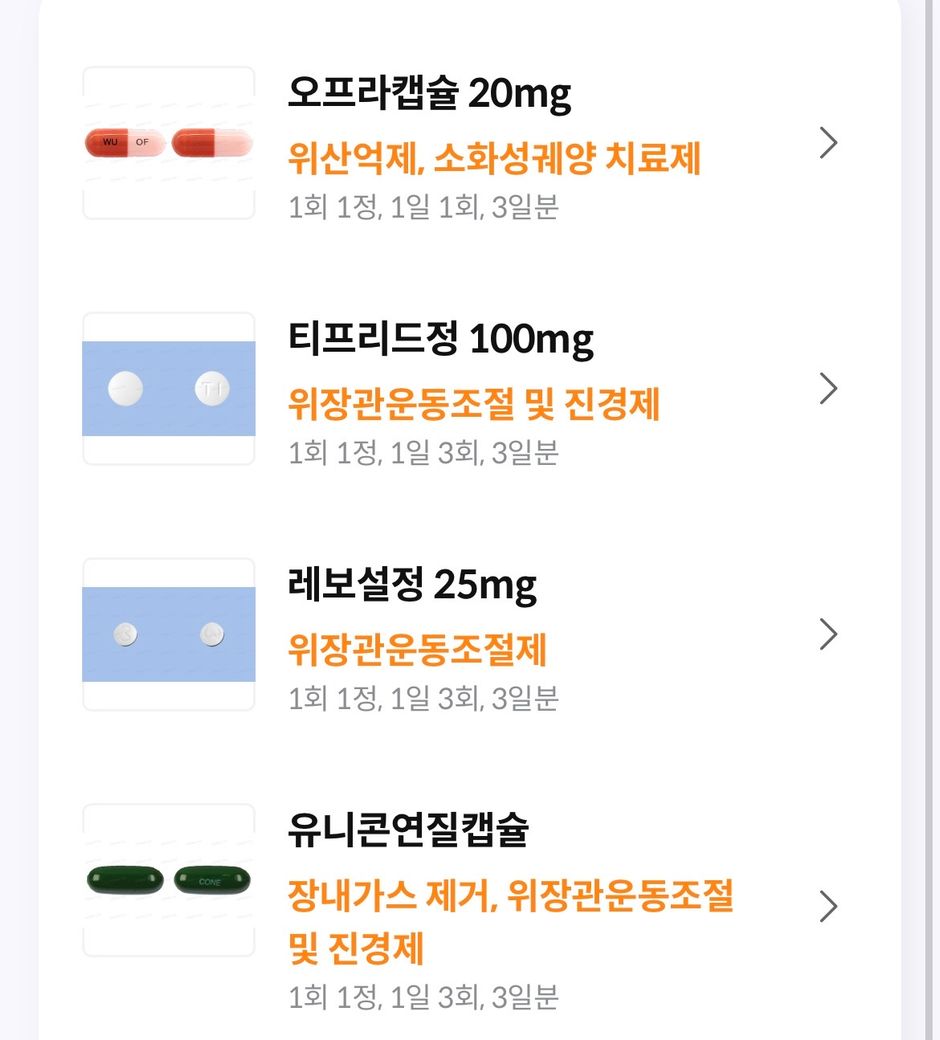Open the 오프라캡슐 20mg medication name

[429, 94]
